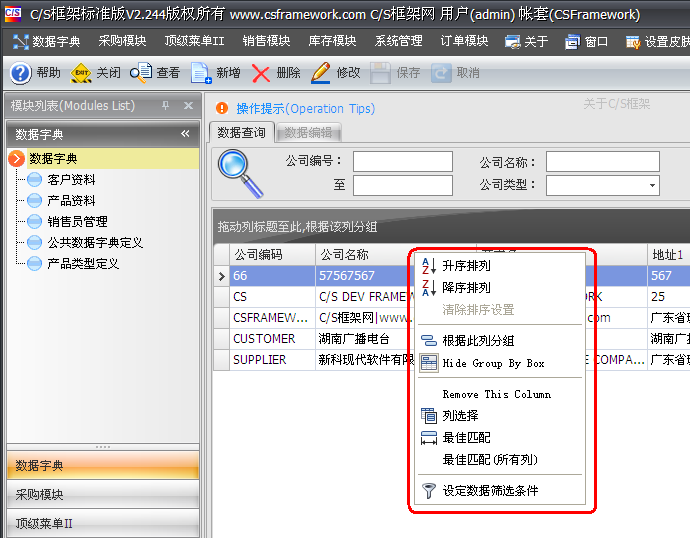Select Hide Group By Box option

tap(493, 364)
